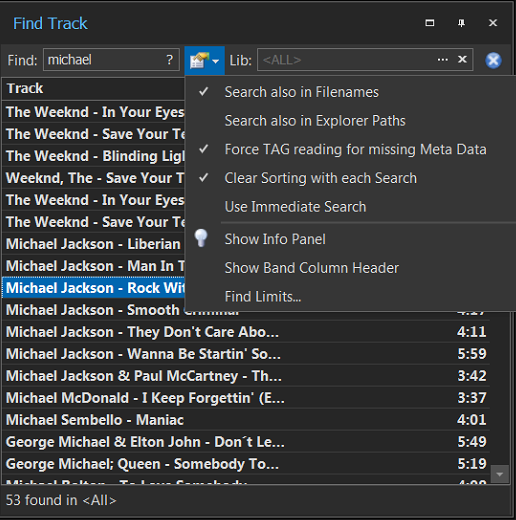
Task: Open Find Limits... menu entry
Action: tap(350, 297)
